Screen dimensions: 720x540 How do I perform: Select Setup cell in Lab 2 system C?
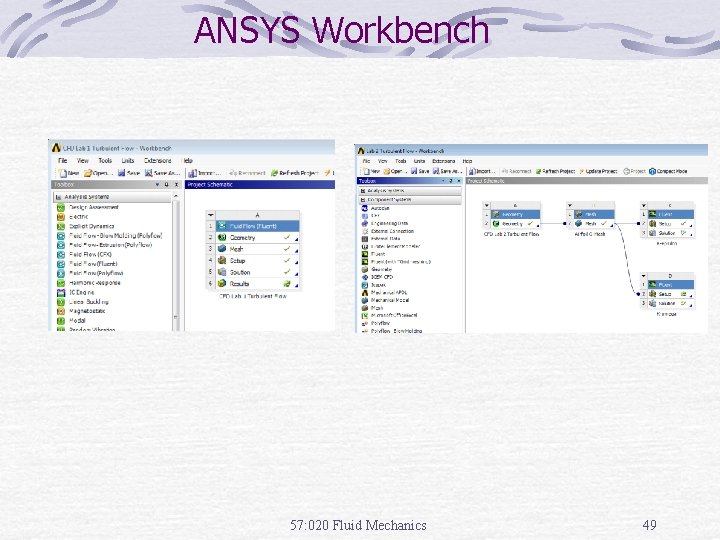point(670,224)
